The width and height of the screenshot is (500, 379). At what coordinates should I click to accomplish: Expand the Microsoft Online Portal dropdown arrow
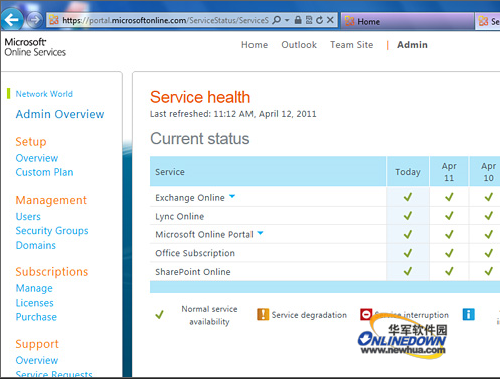260,233
